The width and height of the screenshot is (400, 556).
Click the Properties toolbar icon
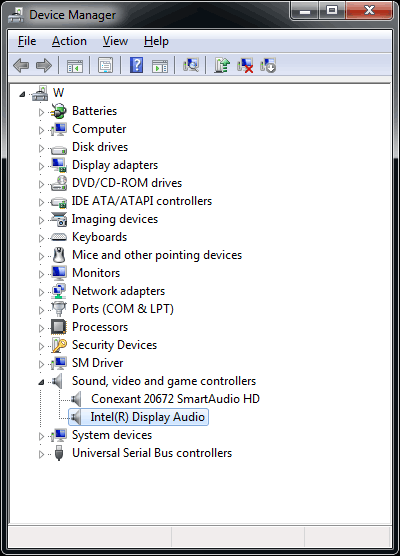[x=105, y=66]
